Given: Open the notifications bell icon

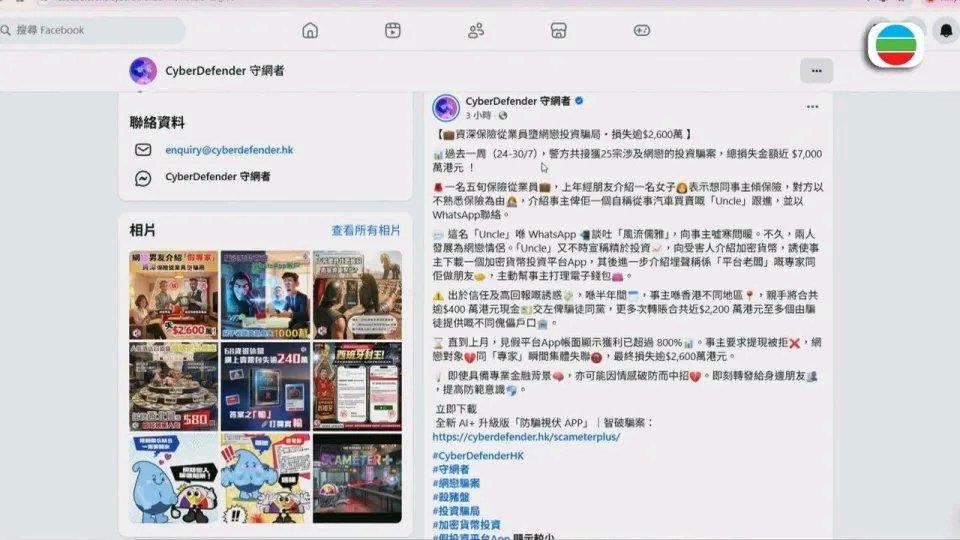Looking at the screenshot, I should [946, 31].
